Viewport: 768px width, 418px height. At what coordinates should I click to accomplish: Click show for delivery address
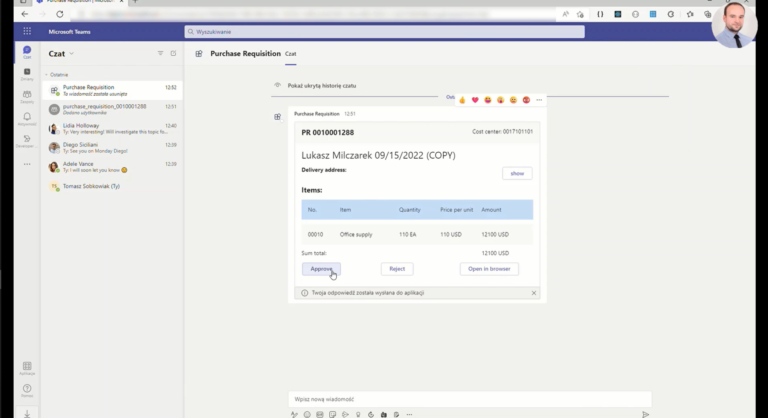coord(517,173)
